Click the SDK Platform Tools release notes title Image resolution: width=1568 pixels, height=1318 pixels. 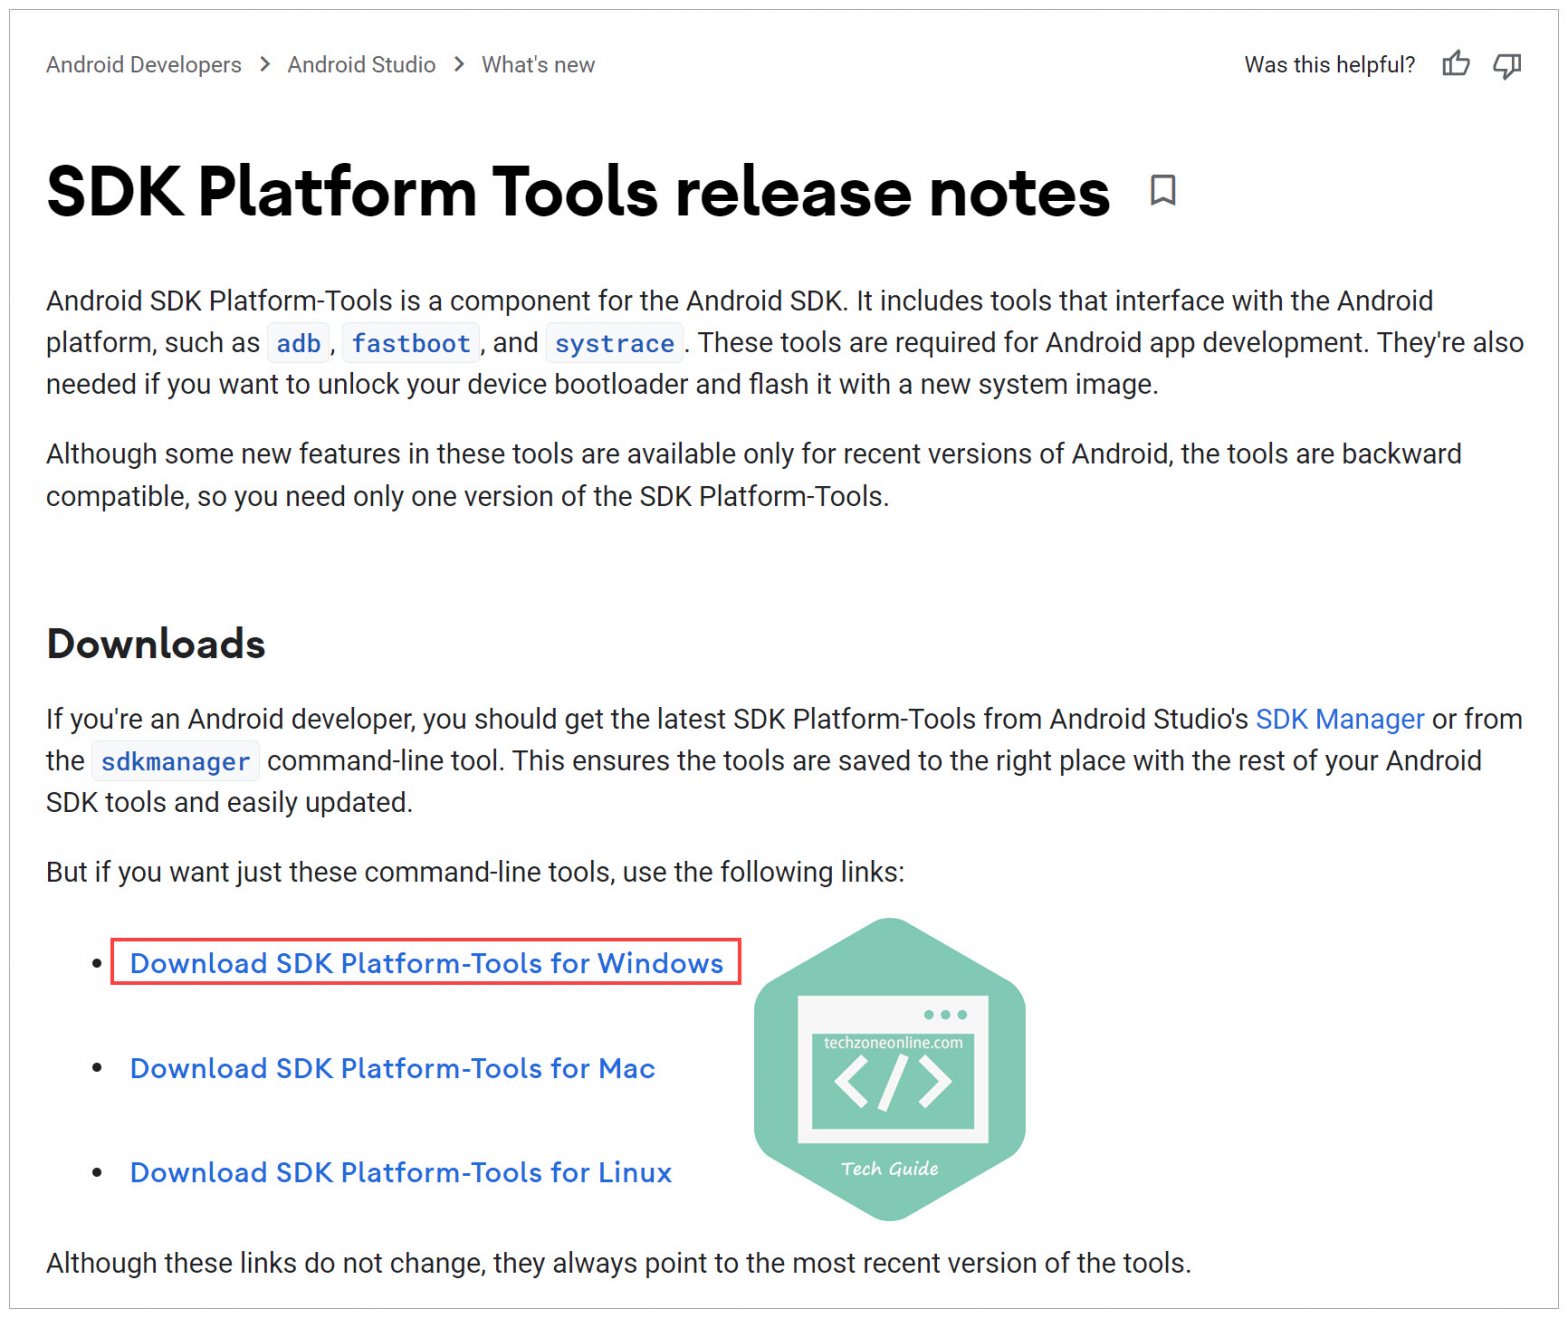click(577, 191)
